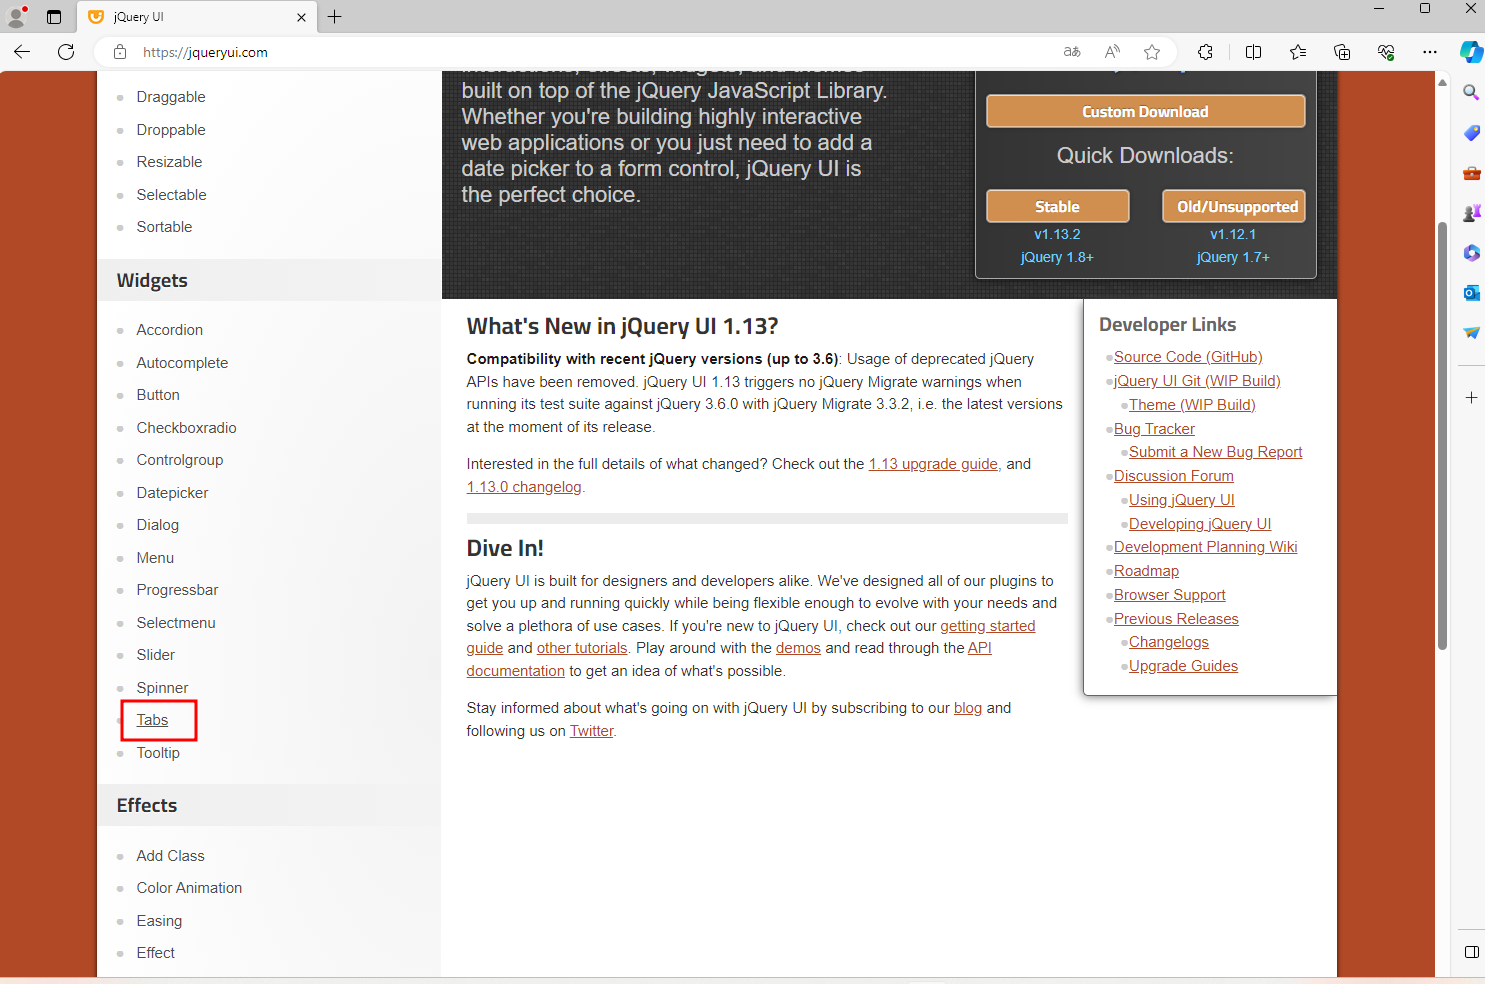Viewport: 1485px width, 984px height.
Task: Open the Controlgroup widget link
Action: [x=180, y=460]
